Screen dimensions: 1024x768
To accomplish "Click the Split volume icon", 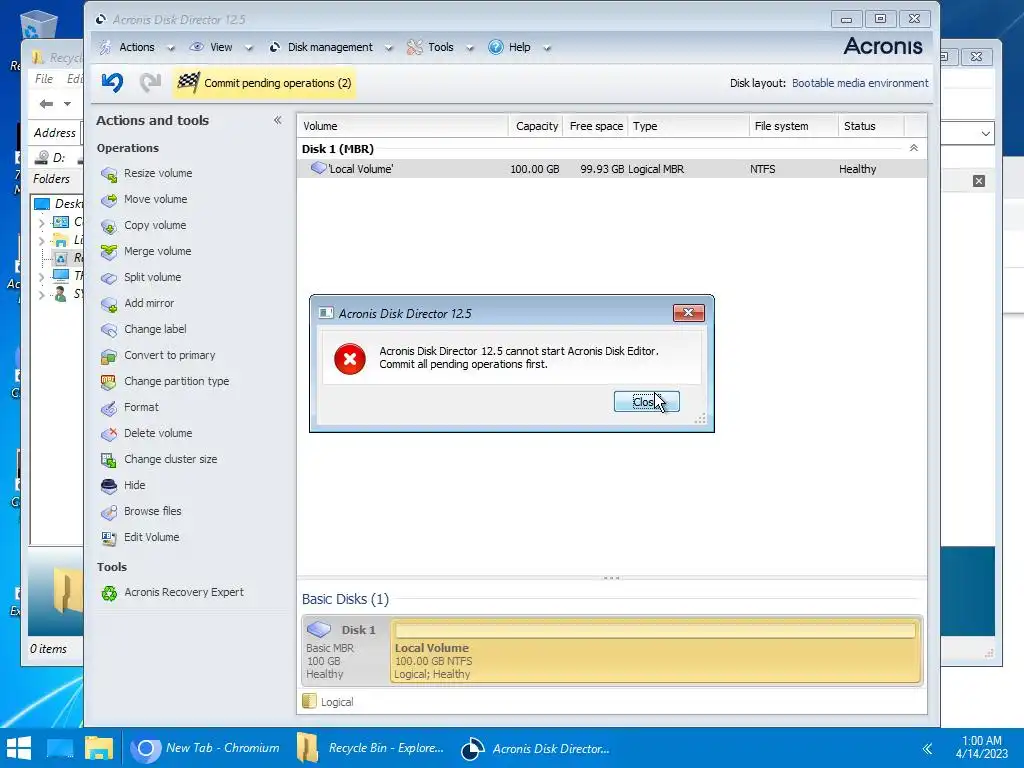I will [108, 278].
